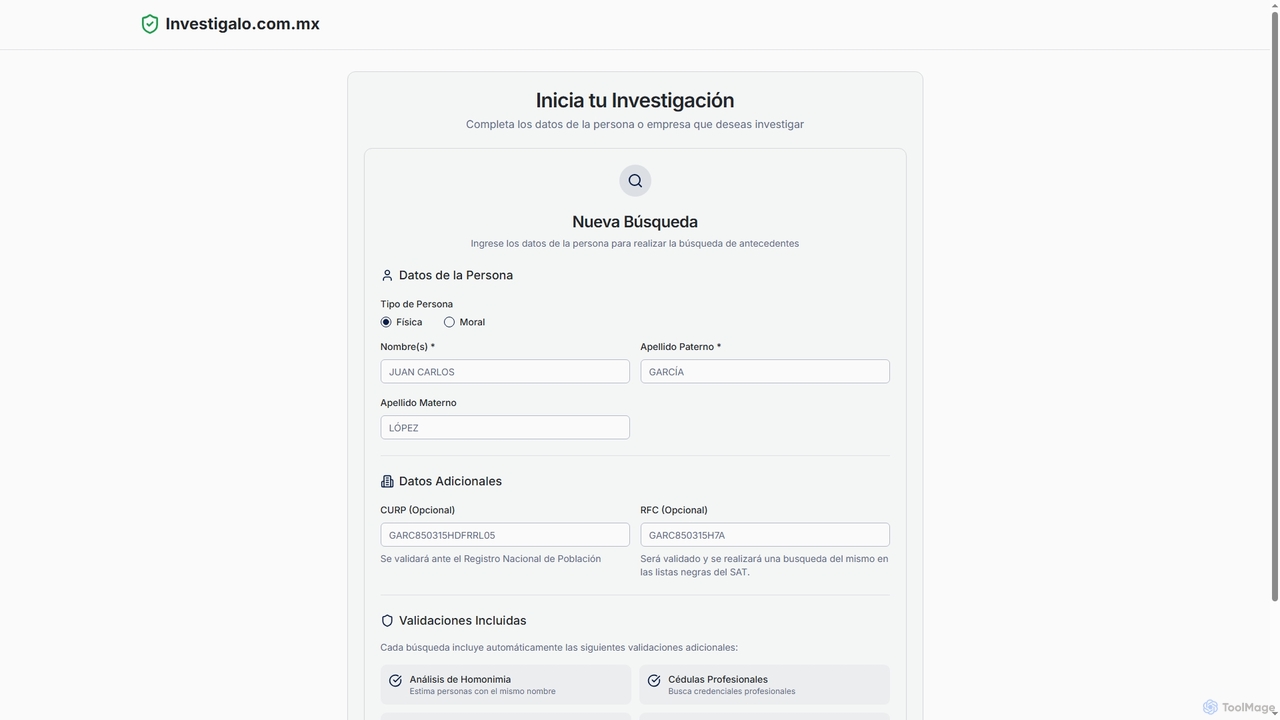Focus the Apellido Materno input field

pyautogui.click(x=505, y=428)
